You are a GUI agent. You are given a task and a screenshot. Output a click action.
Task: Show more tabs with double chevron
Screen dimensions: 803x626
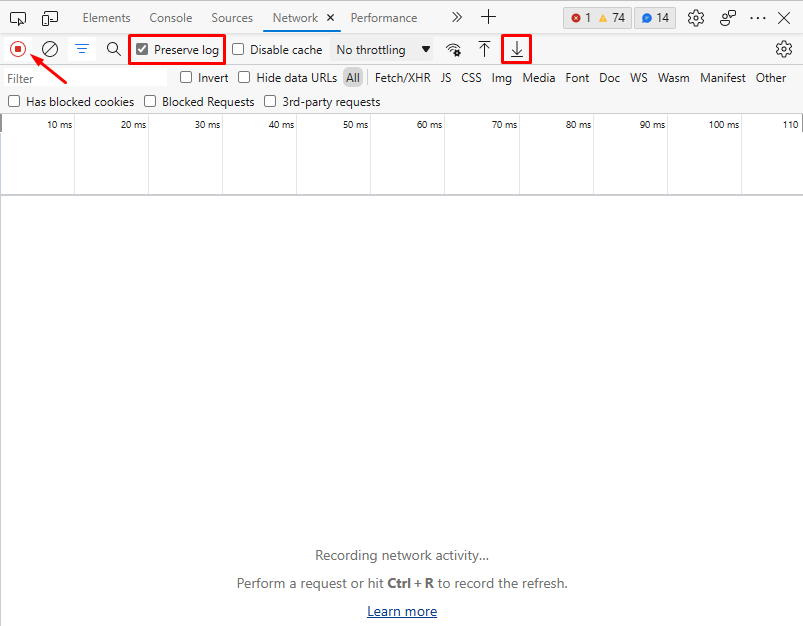click(x=457, y=18)
